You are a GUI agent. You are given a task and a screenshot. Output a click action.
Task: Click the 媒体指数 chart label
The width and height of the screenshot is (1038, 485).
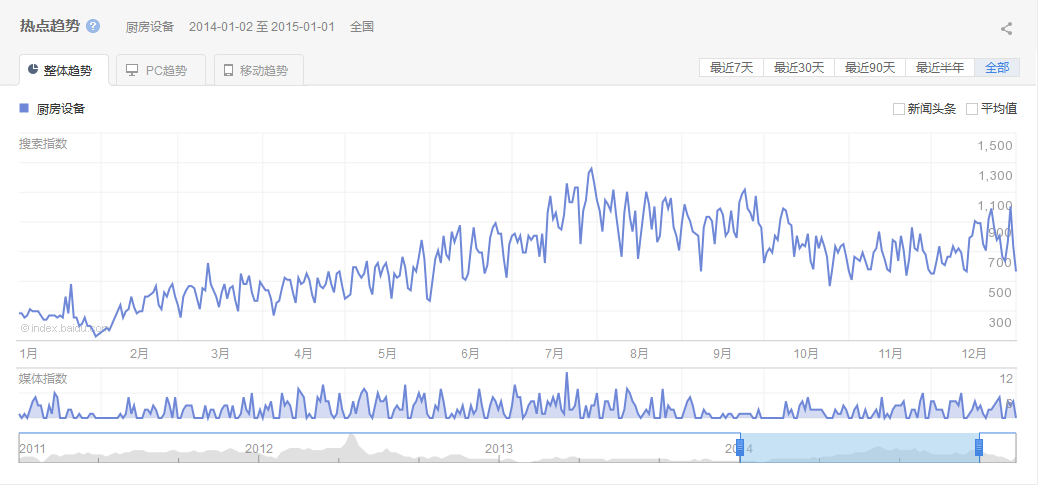(x=44, y=378)
